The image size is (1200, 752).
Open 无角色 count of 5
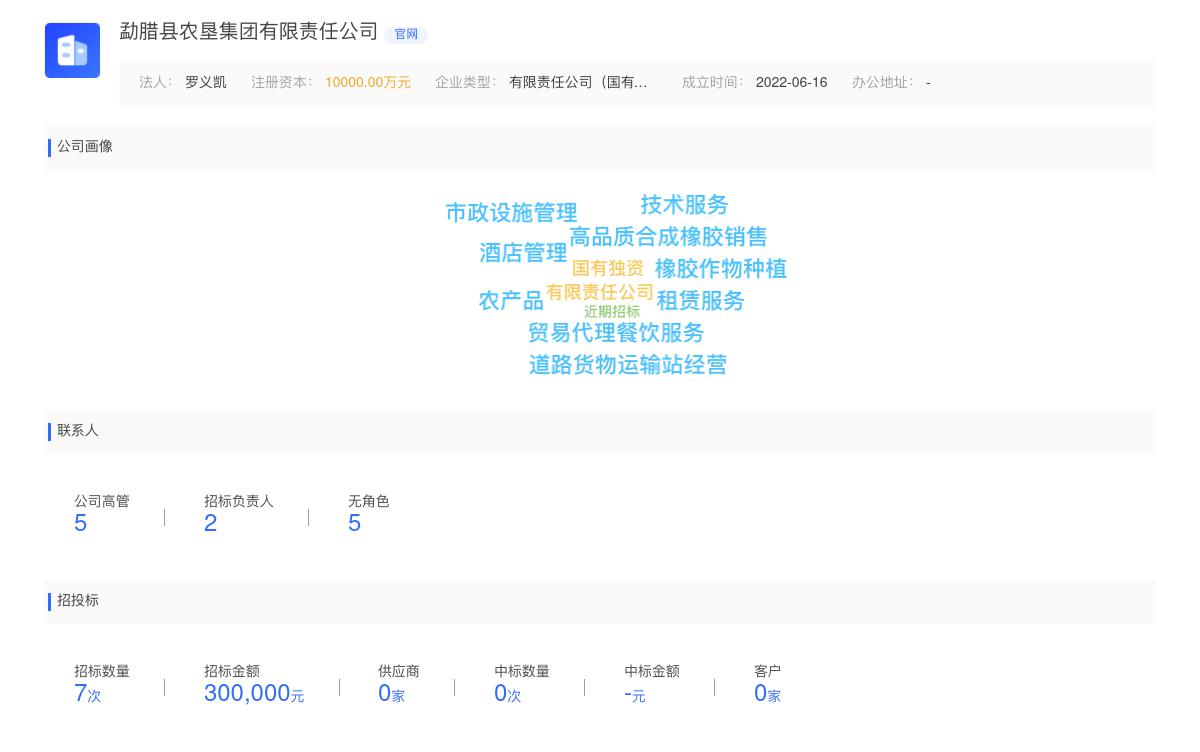[x=355, y=523]
